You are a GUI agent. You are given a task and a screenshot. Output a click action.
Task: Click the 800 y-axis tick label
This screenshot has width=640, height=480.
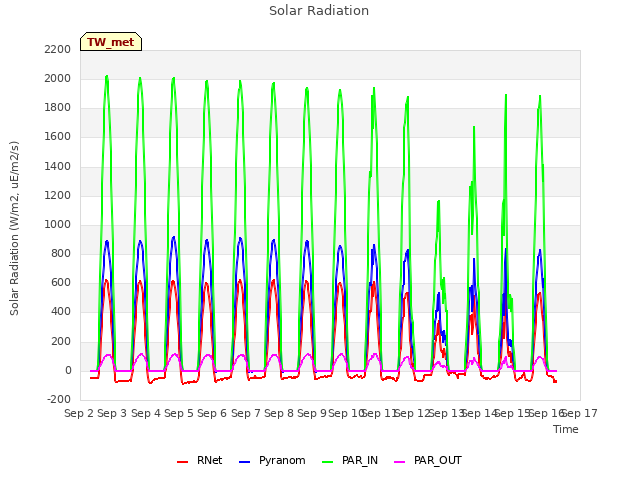(61, 254)
